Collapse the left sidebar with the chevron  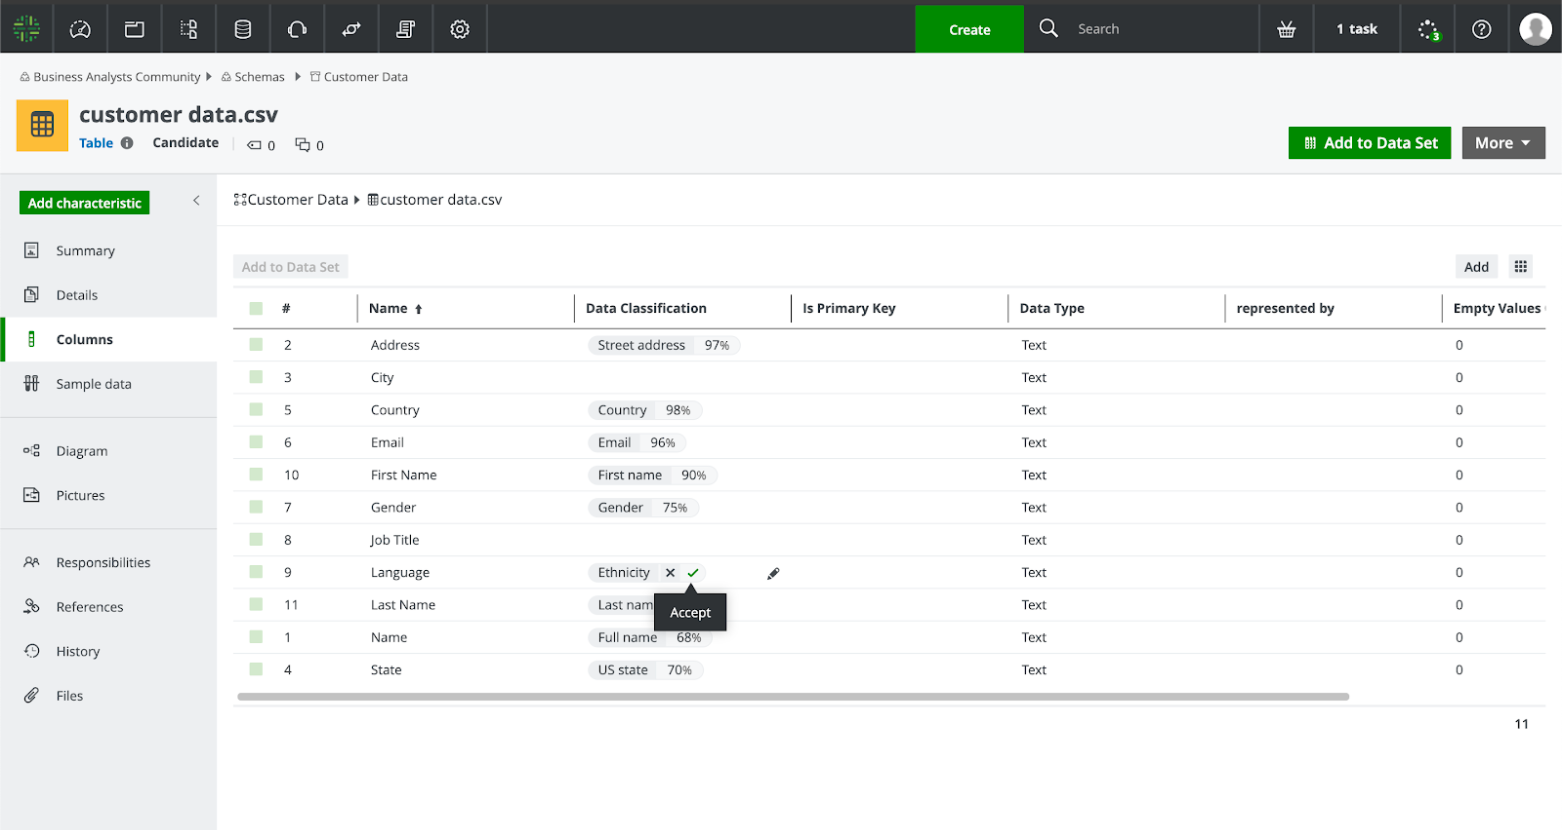(196, 201)
